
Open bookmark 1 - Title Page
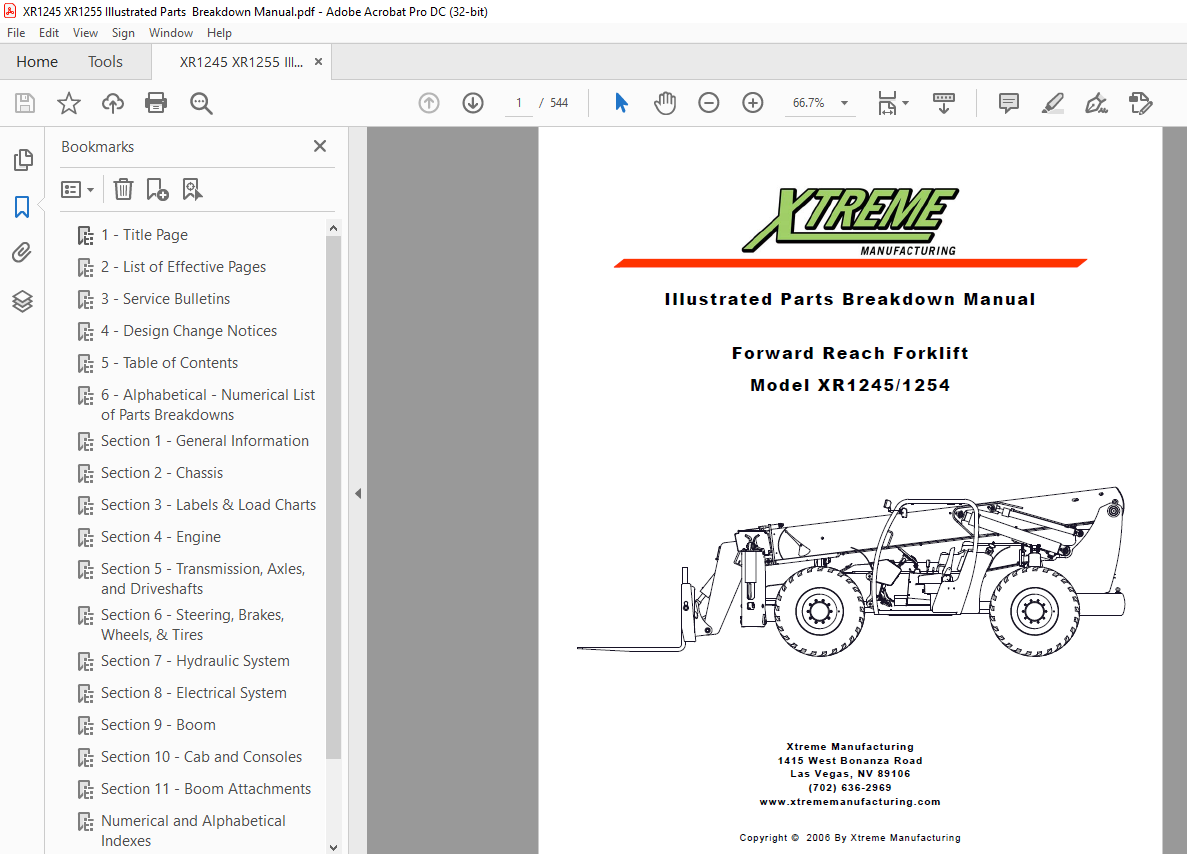[x=145, y=235]
